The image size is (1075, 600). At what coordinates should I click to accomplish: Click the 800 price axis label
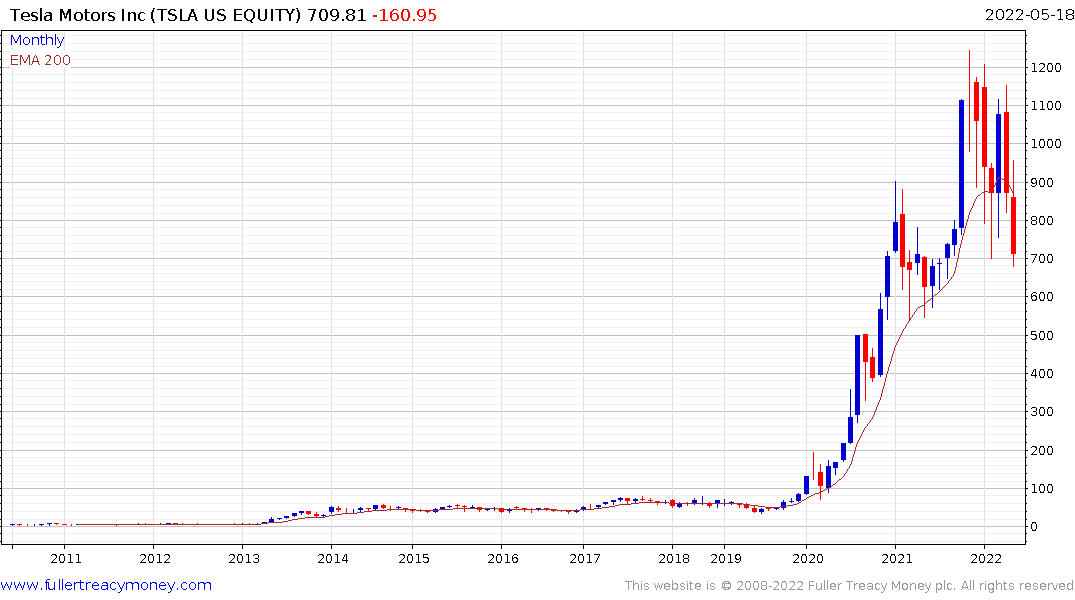[1042, 221]
